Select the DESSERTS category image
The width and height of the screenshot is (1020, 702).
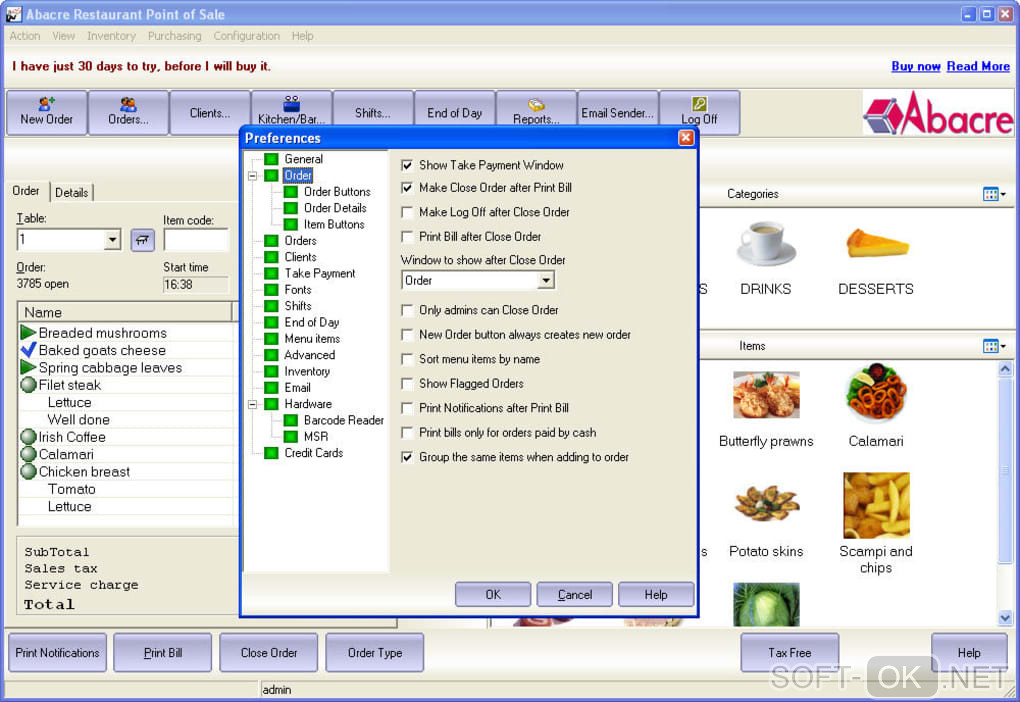click(876, 243)
